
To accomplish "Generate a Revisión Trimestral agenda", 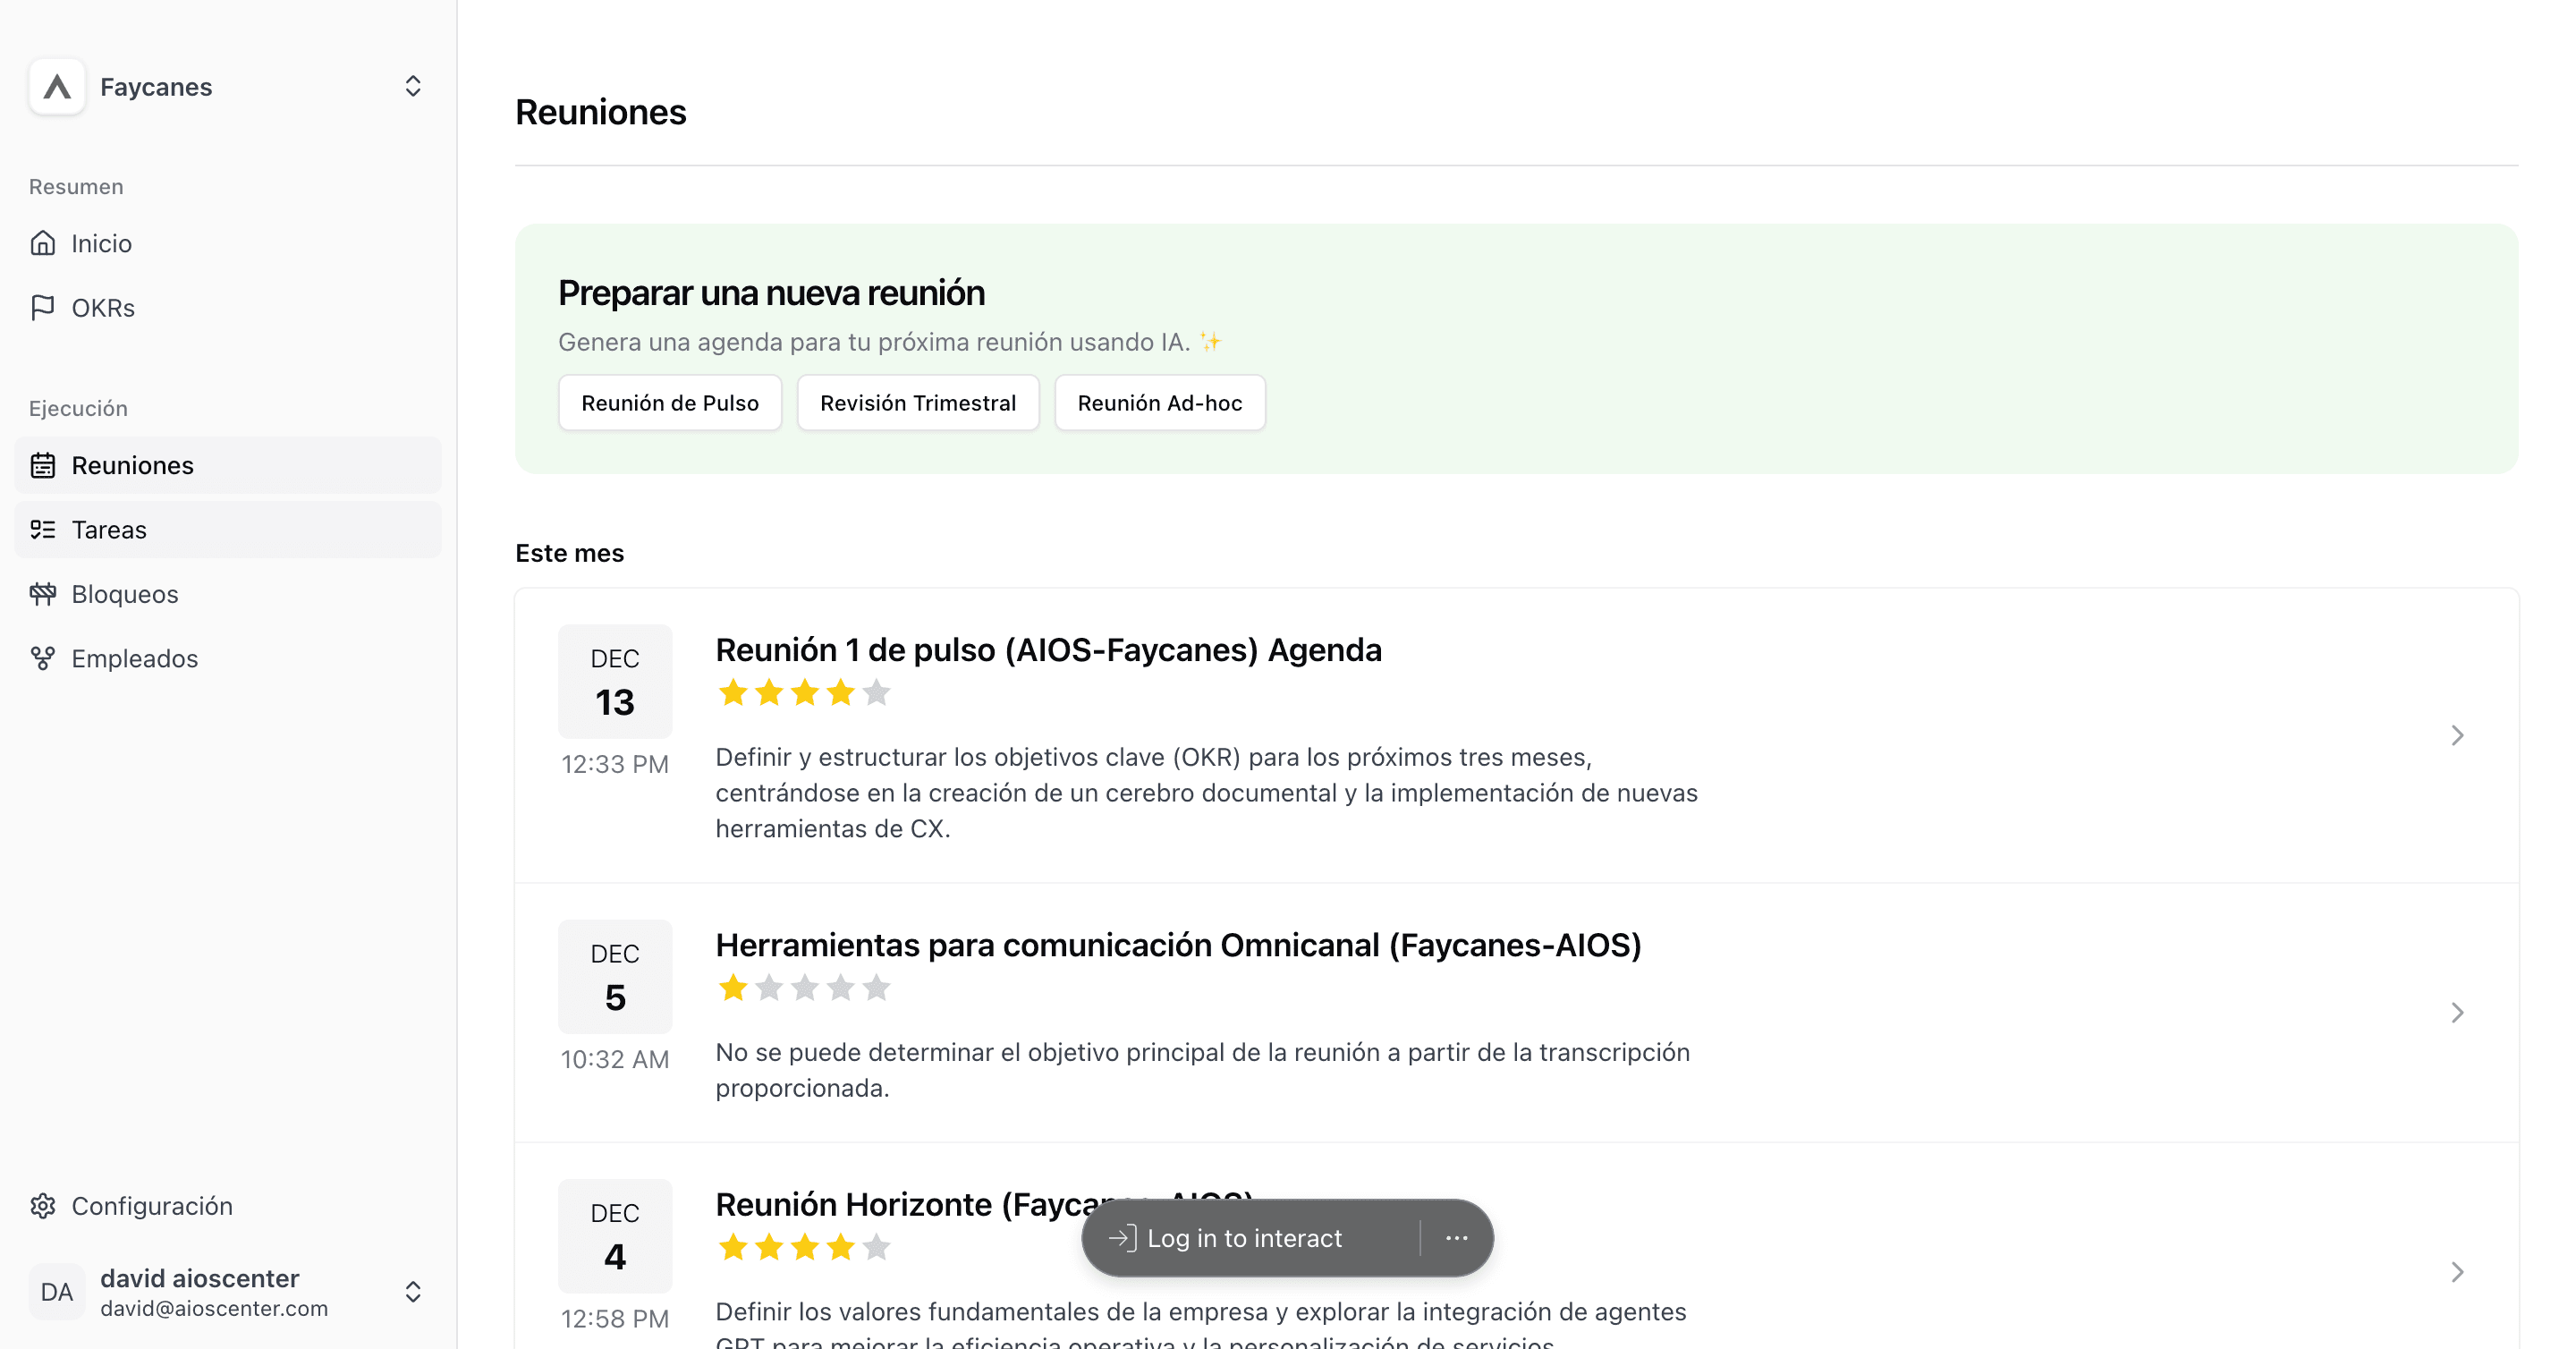I will coord(918,403).
